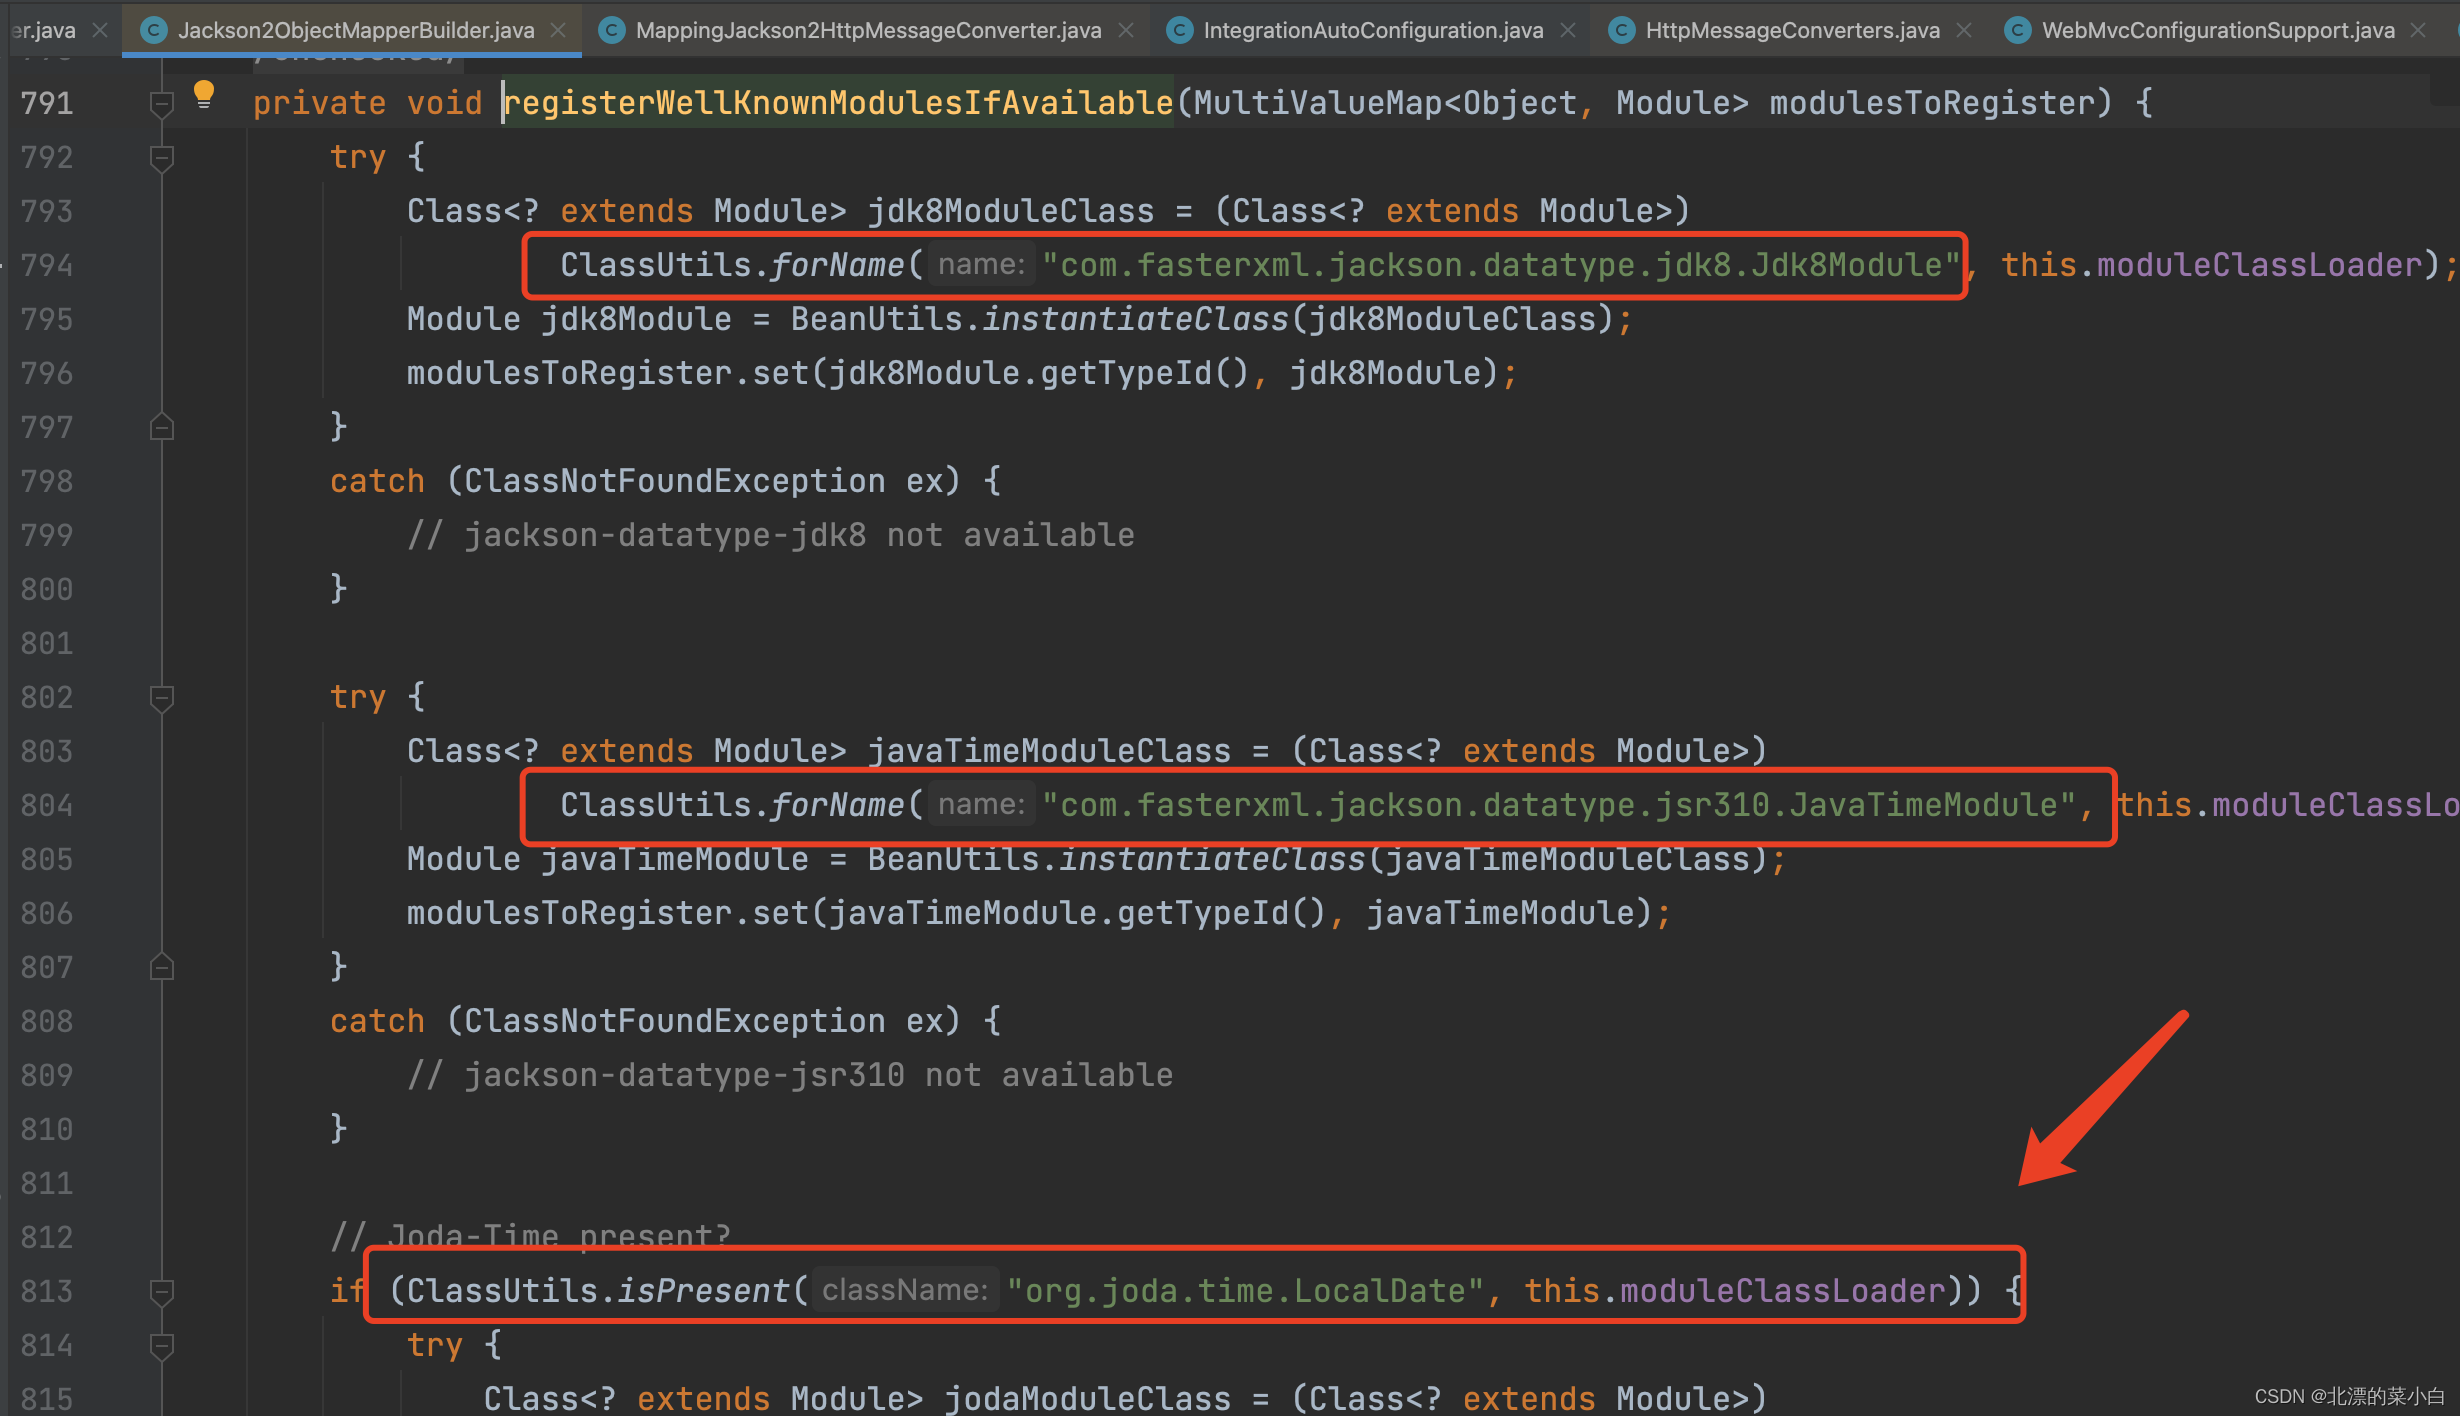This screenshot has height=1416, width=2460.
Task: Click jdk8ModuleClass variable declaration on line 793
Action: [x=1010, y=211]
